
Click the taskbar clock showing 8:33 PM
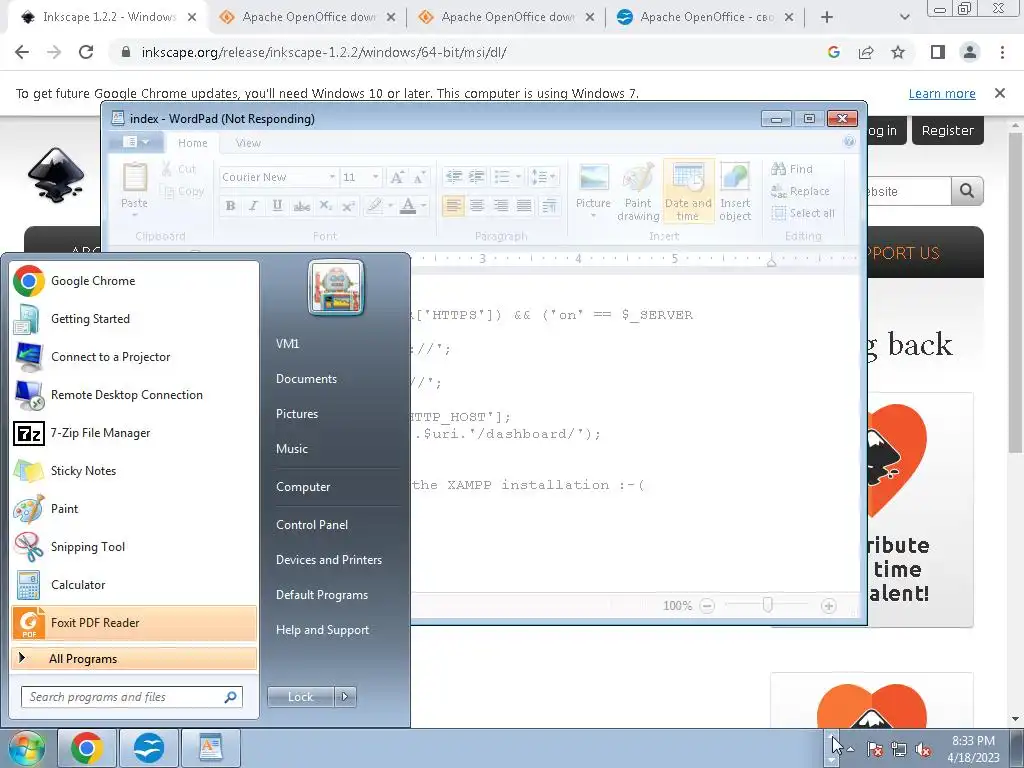(973, 749)
